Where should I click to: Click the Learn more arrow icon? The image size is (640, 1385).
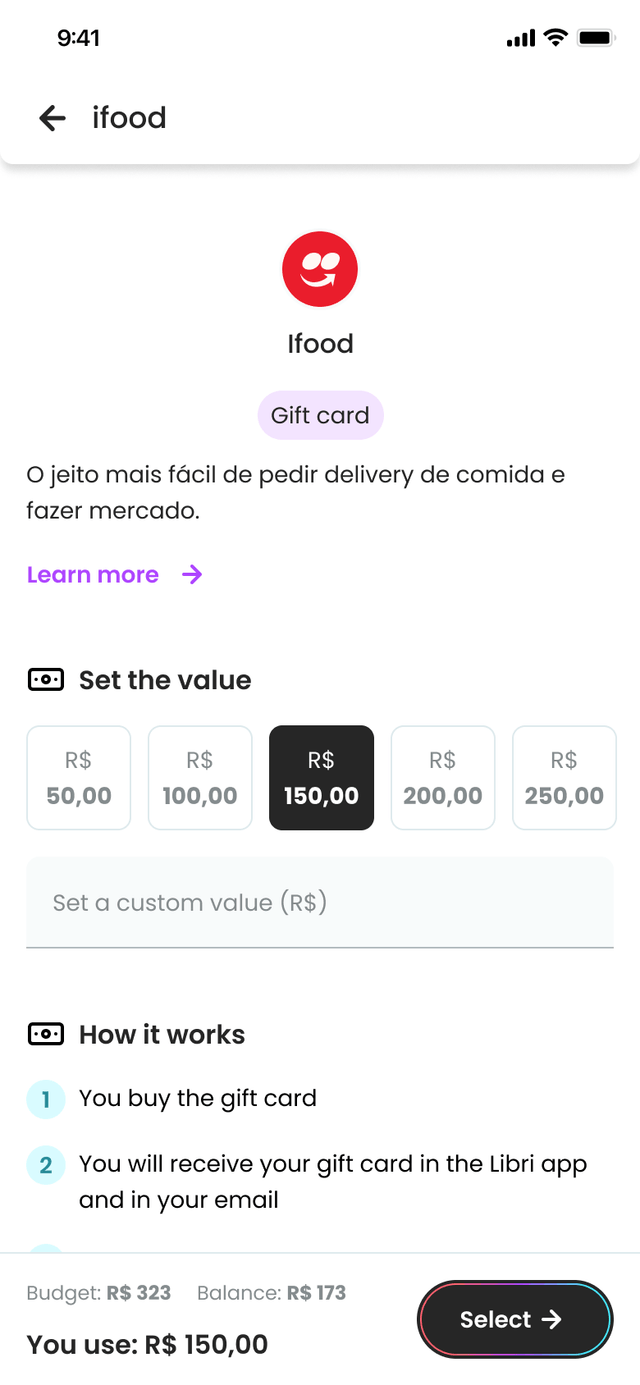pos(192,574)
